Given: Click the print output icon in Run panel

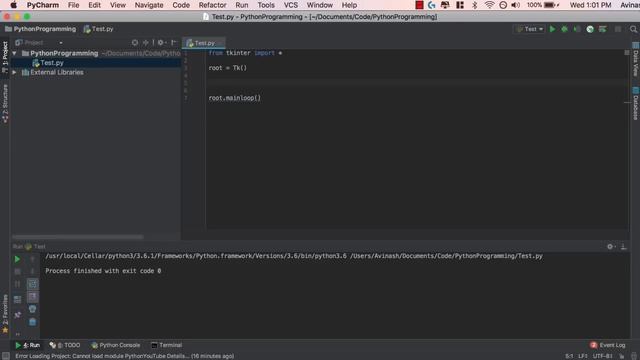Looking at the screenshot, I should point(33,309).
